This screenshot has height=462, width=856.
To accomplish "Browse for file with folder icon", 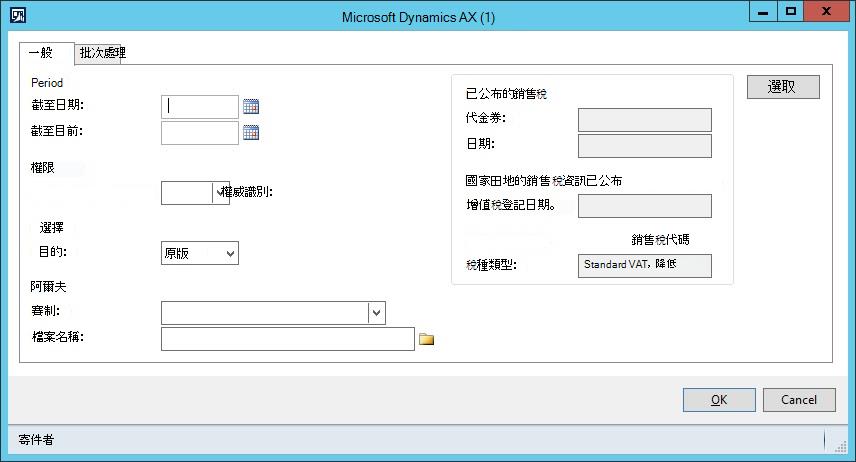I will click(x=426, y=339).
